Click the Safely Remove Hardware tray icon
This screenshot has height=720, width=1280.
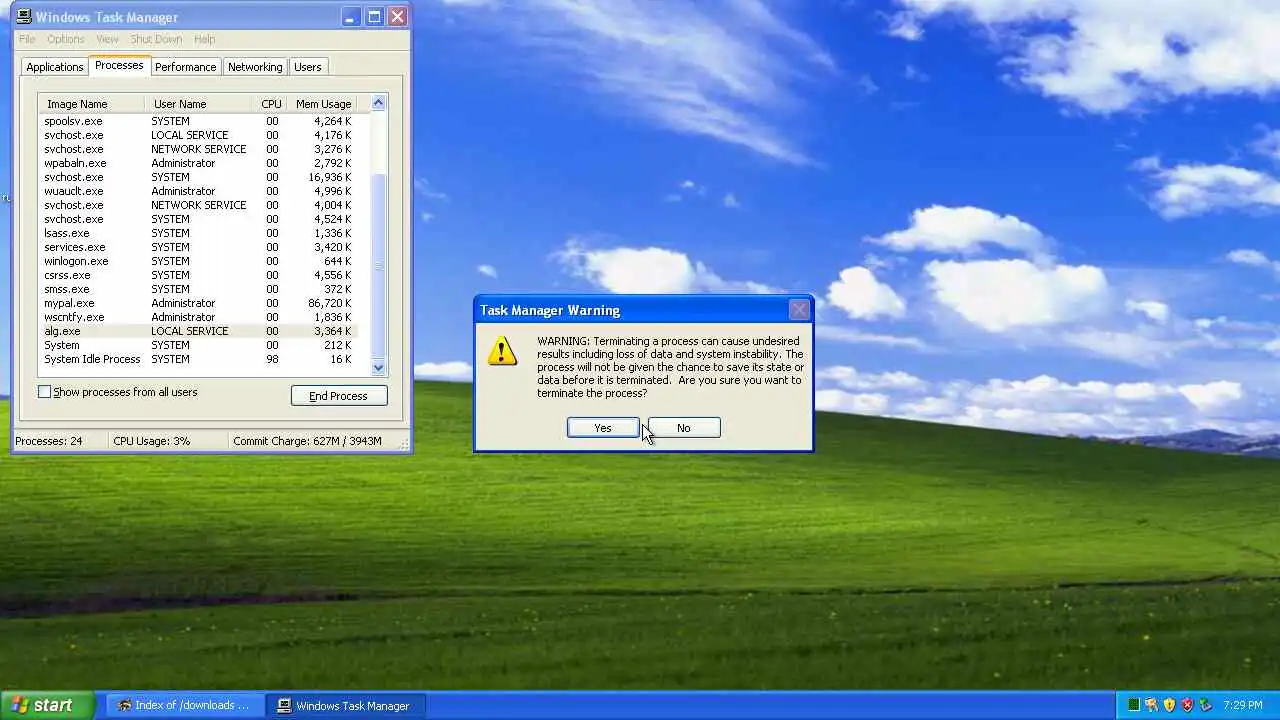point(1205,705)
